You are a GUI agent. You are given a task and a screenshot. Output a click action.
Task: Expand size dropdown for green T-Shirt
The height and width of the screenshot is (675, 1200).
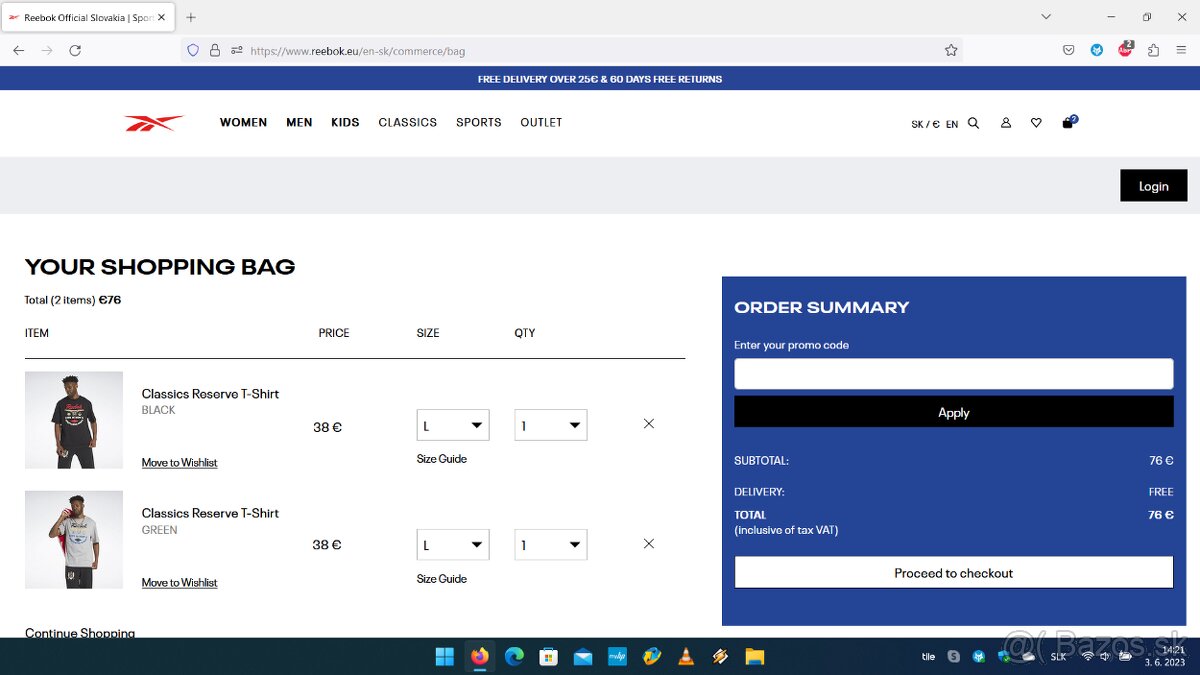coord(453,545)
